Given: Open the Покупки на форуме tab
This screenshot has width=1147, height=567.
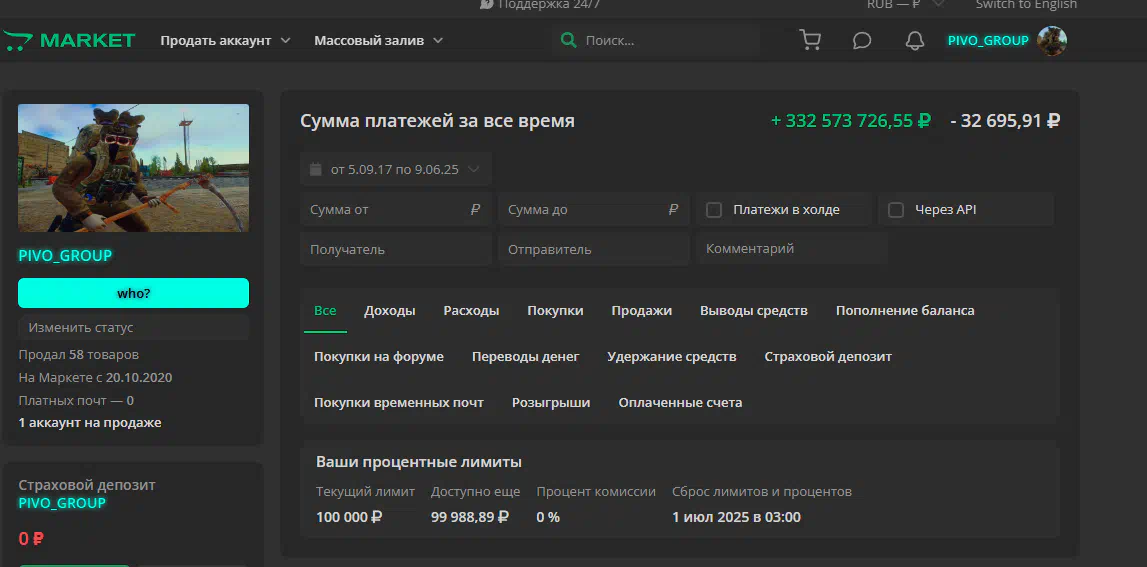Looking at the screenshot, I should 379,357.
